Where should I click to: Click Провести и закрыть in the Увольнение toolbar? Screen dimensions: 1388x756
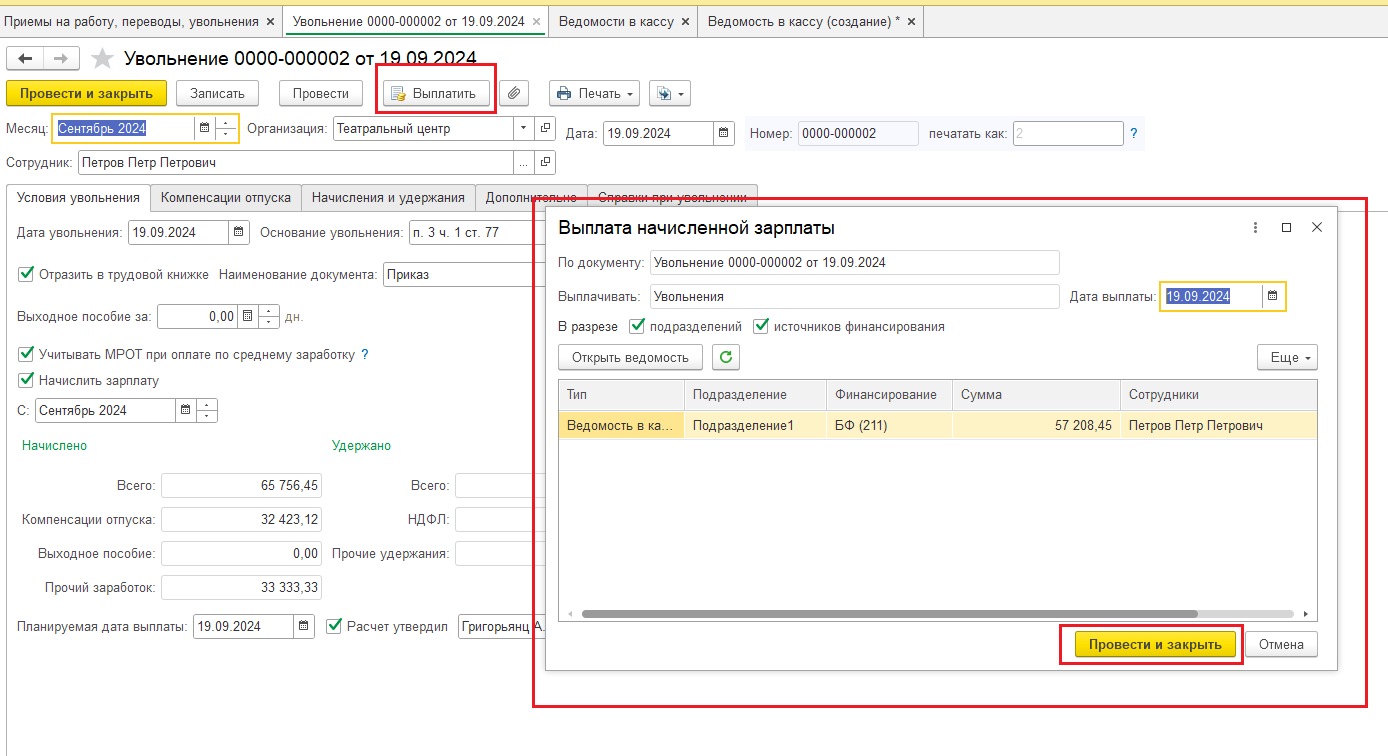(86, 93)
